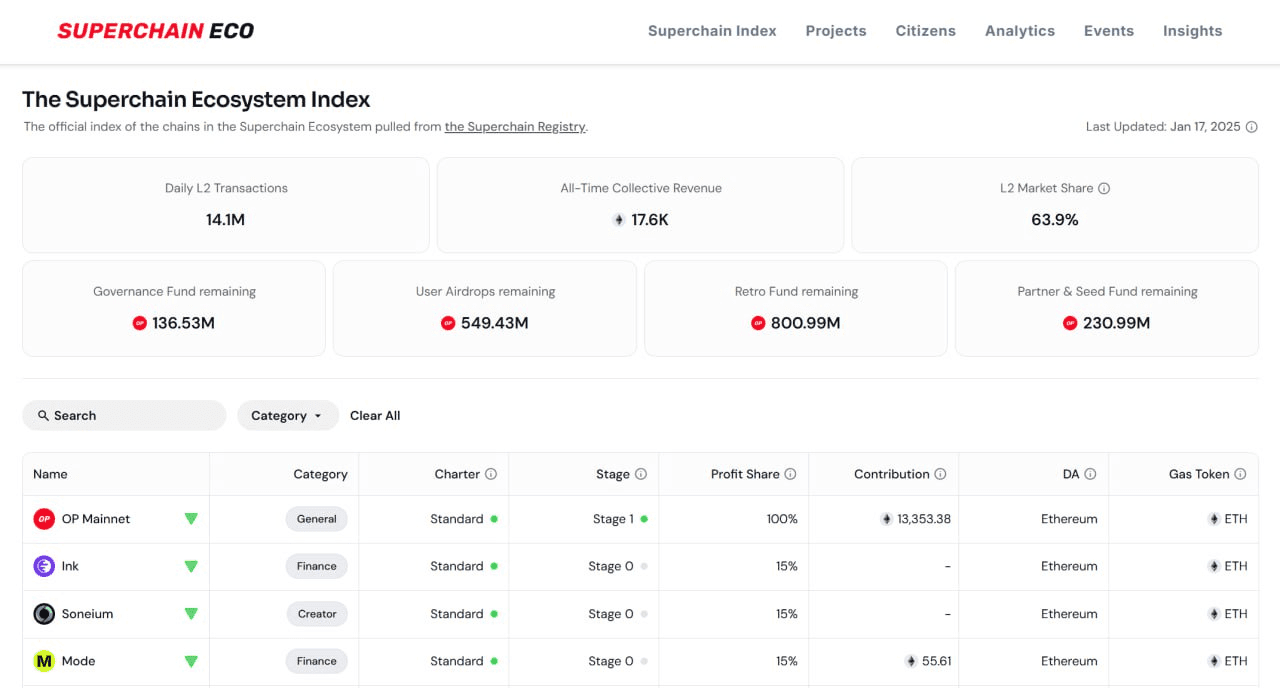
Task: Click the Daily L2 Transactions card
Action: coord(226,205)
